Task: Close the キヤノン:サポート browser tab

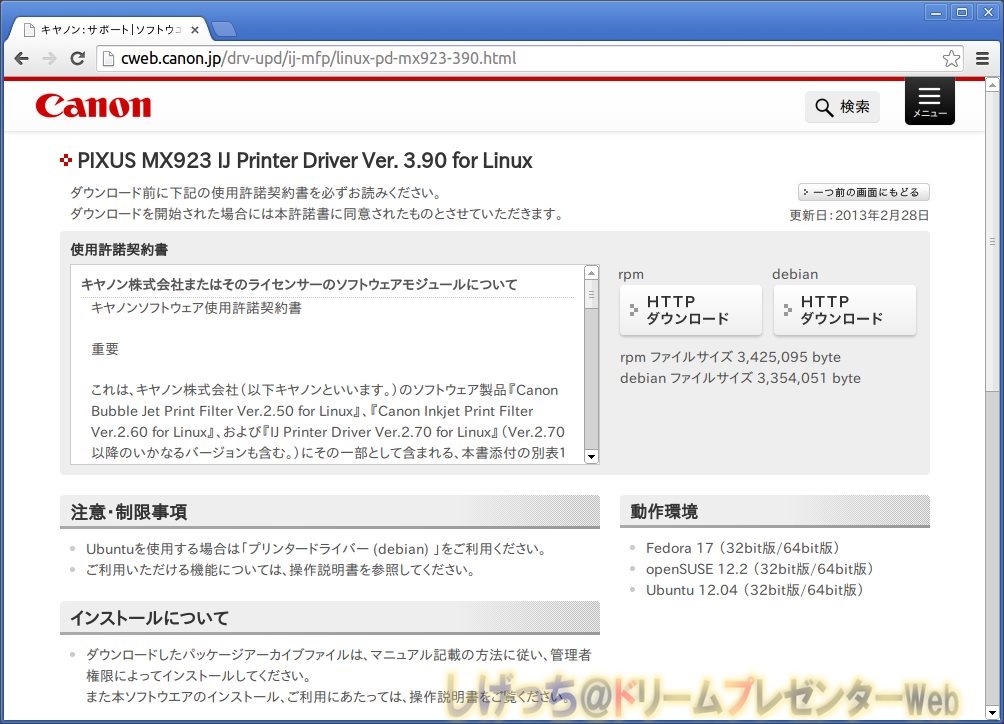Action: [195, 29]
